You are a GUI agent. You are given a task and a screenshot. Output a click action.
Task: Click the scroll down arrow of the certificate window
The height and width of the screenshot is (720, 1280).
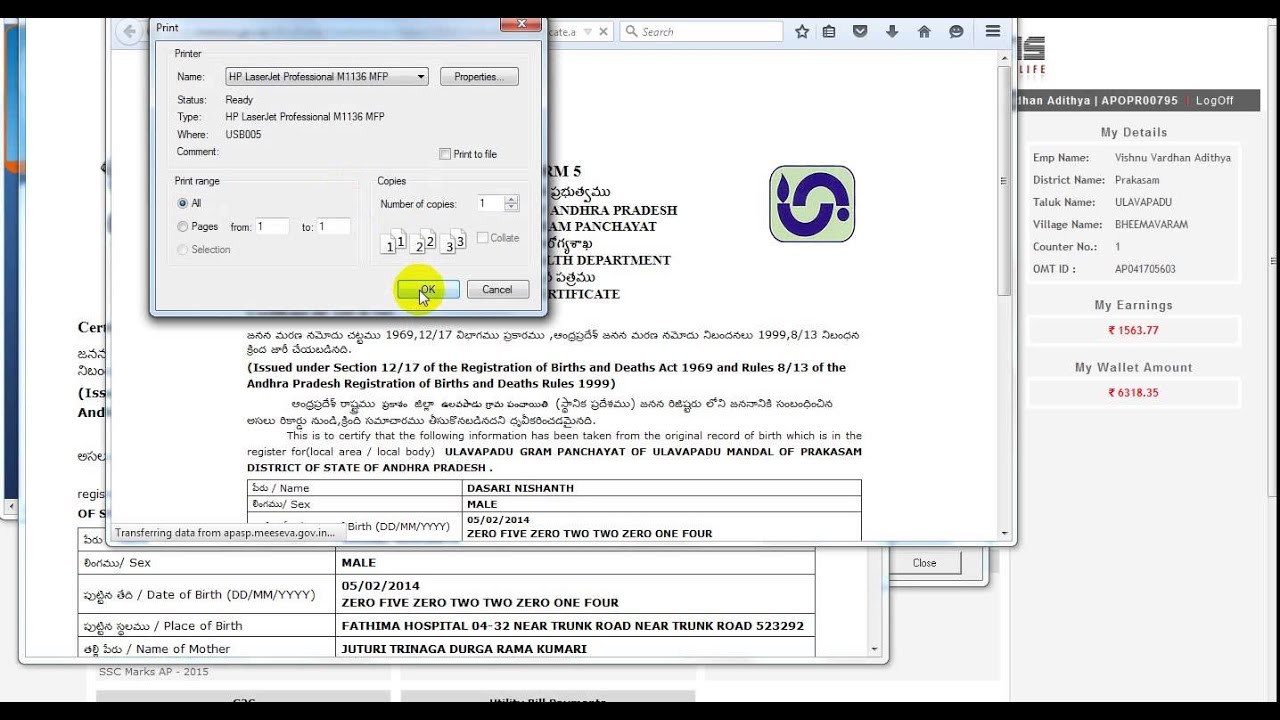pyautogui.click(x=1006, y=534)
